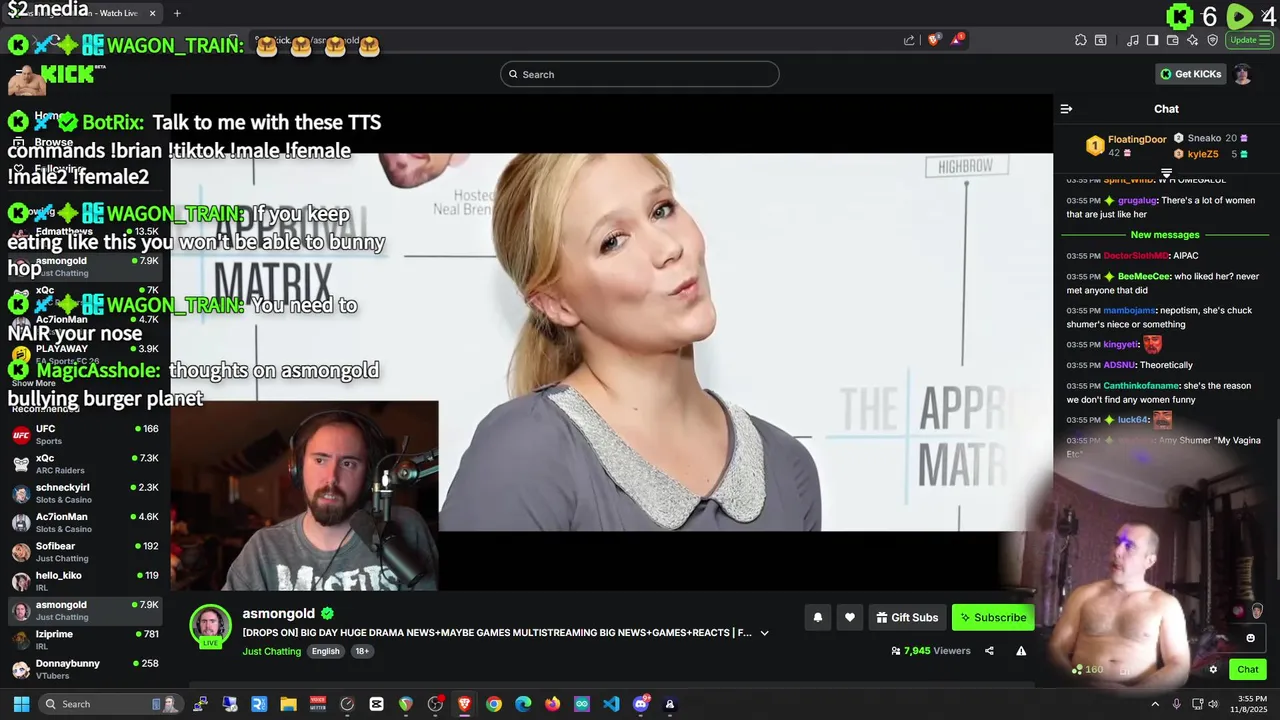Collapse the chat panel arrow icon
This screenshot has width=1280, height=720.
1066,109
